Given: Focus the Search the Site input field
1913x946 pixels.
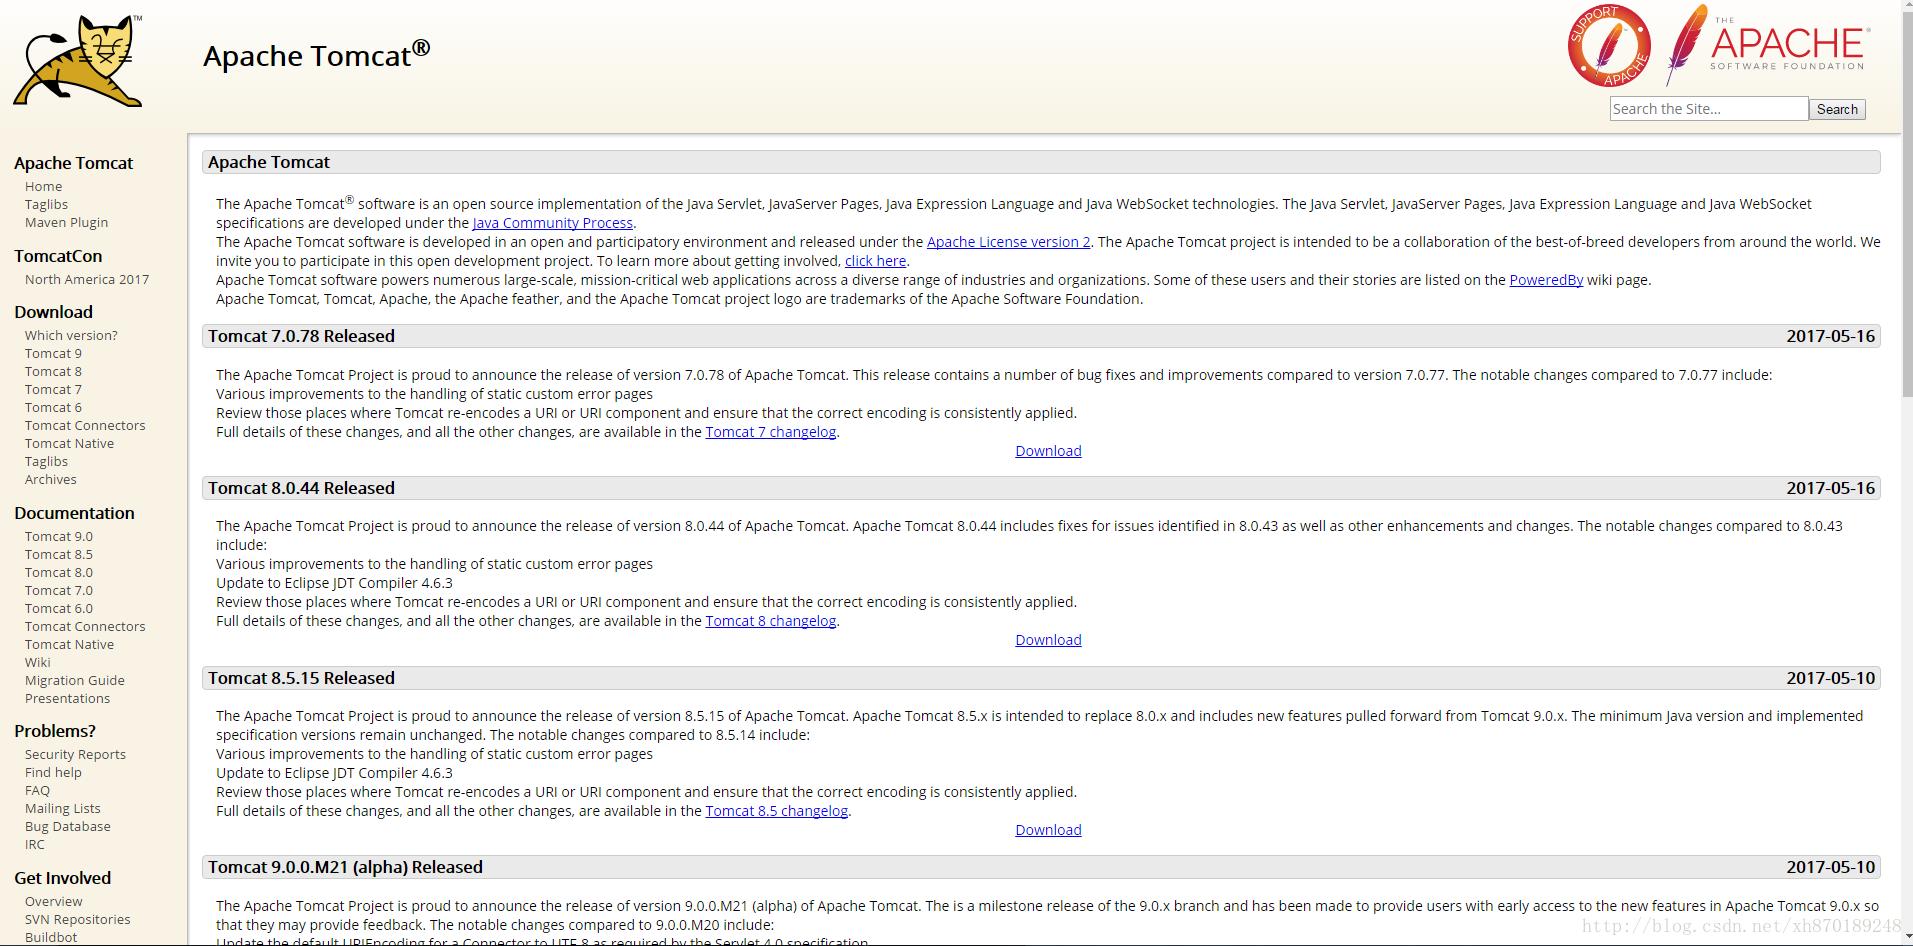Looking at the screenshot, I should point(1708,109).
